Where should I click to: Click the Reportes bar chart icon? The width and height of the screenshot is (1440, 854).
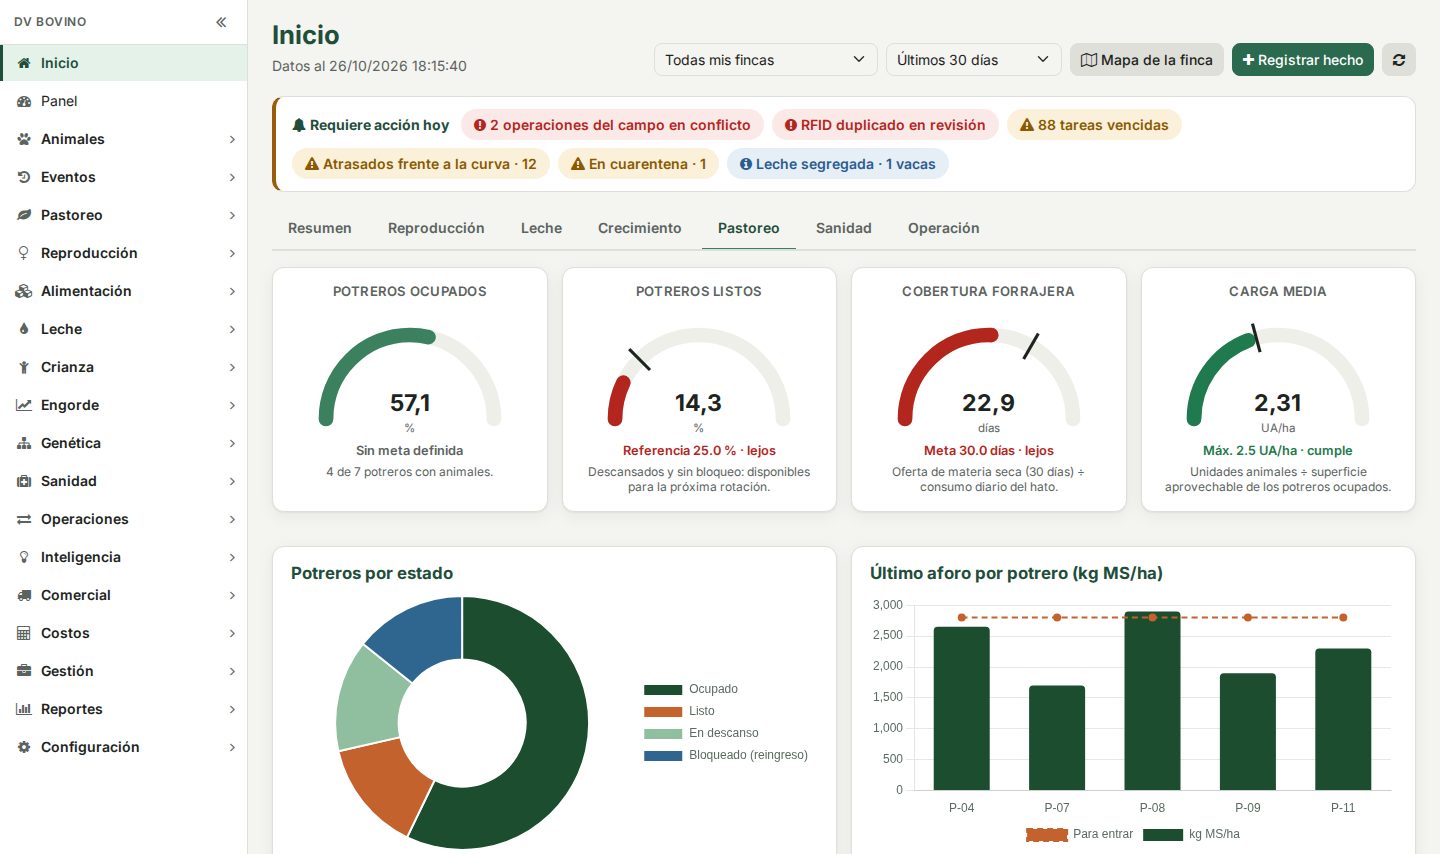(24, 709)
